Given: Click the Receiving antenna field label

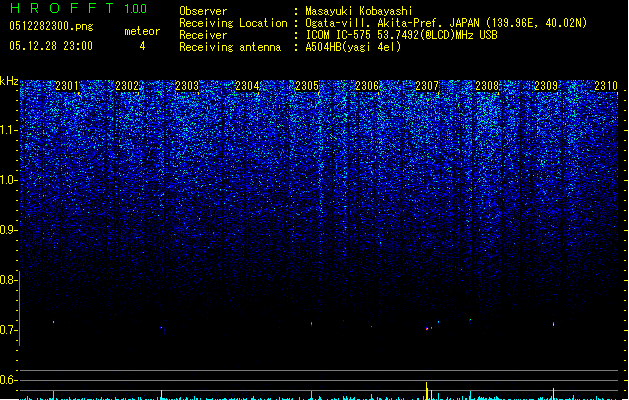Looking at the screenshot, I should (x=230, y=47).
